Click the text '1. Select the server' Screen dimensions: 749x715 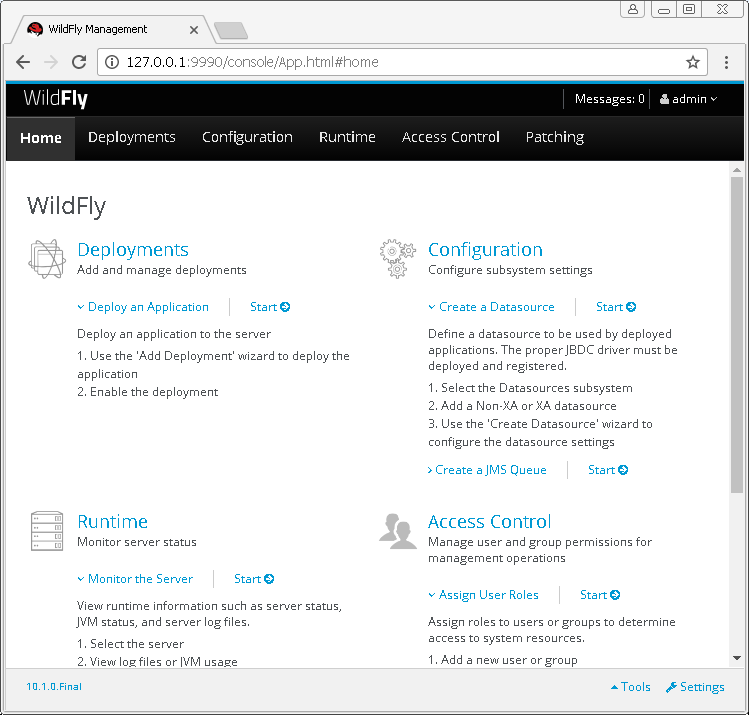coord(130,644)
